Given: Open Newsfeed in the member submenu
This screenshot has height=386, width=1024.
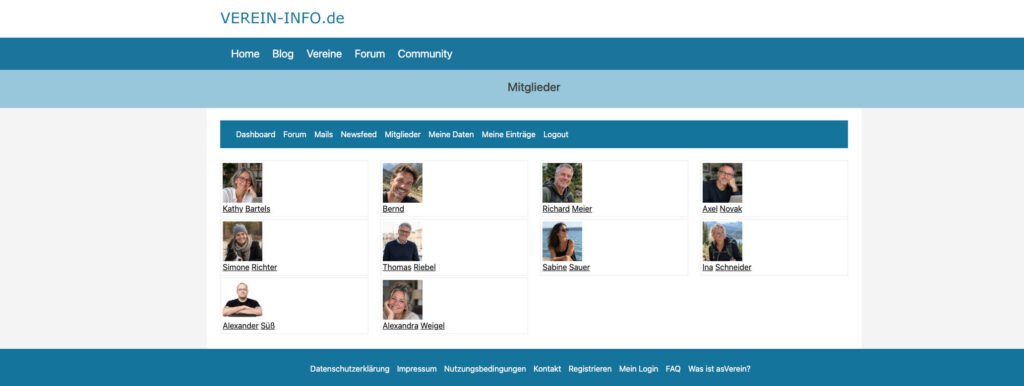Looking at the screenshot, I should [359, 135].
